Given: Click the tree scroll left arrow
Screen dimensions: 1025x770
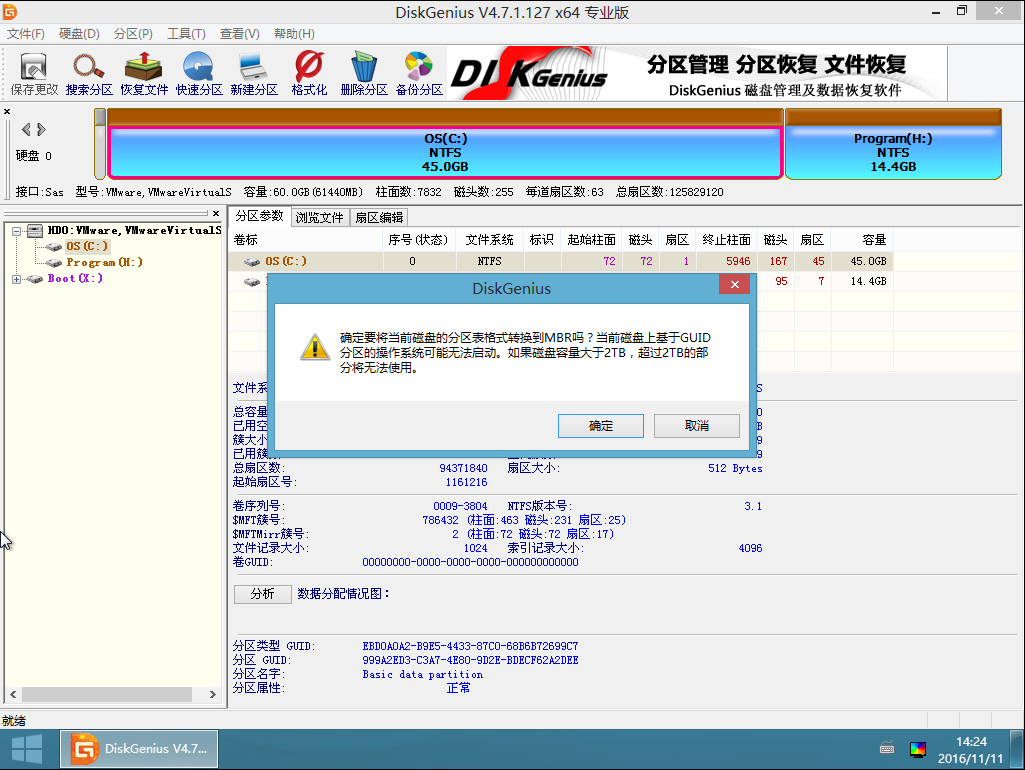Looking at the screenshot, I should click(13, 694).
